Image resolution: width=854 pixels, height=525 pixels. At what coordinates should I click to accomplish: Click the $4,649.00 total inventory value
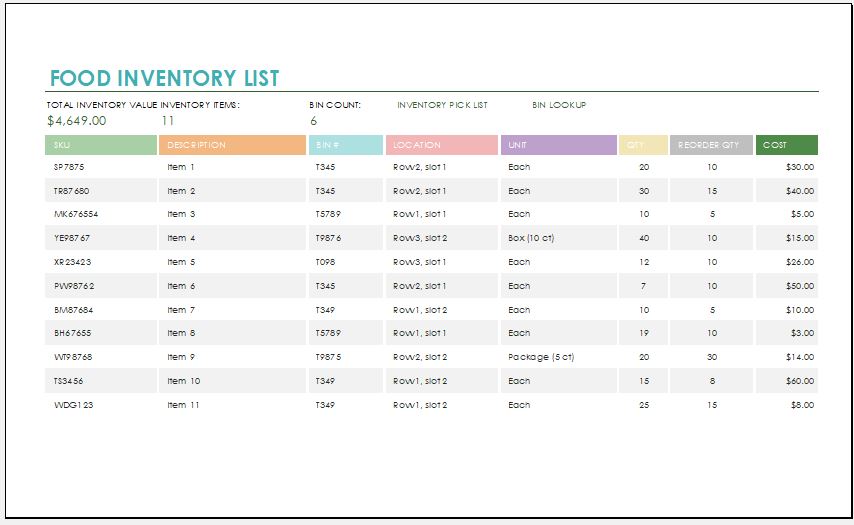[x=77, y=121]
